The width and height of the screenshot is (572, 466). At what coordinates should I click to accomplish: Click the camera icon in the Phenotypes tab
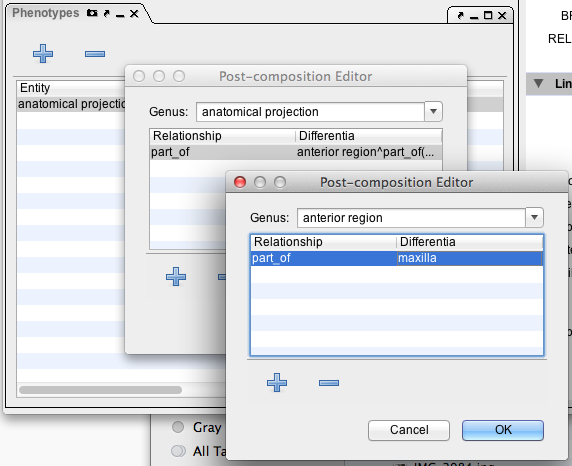92,14
